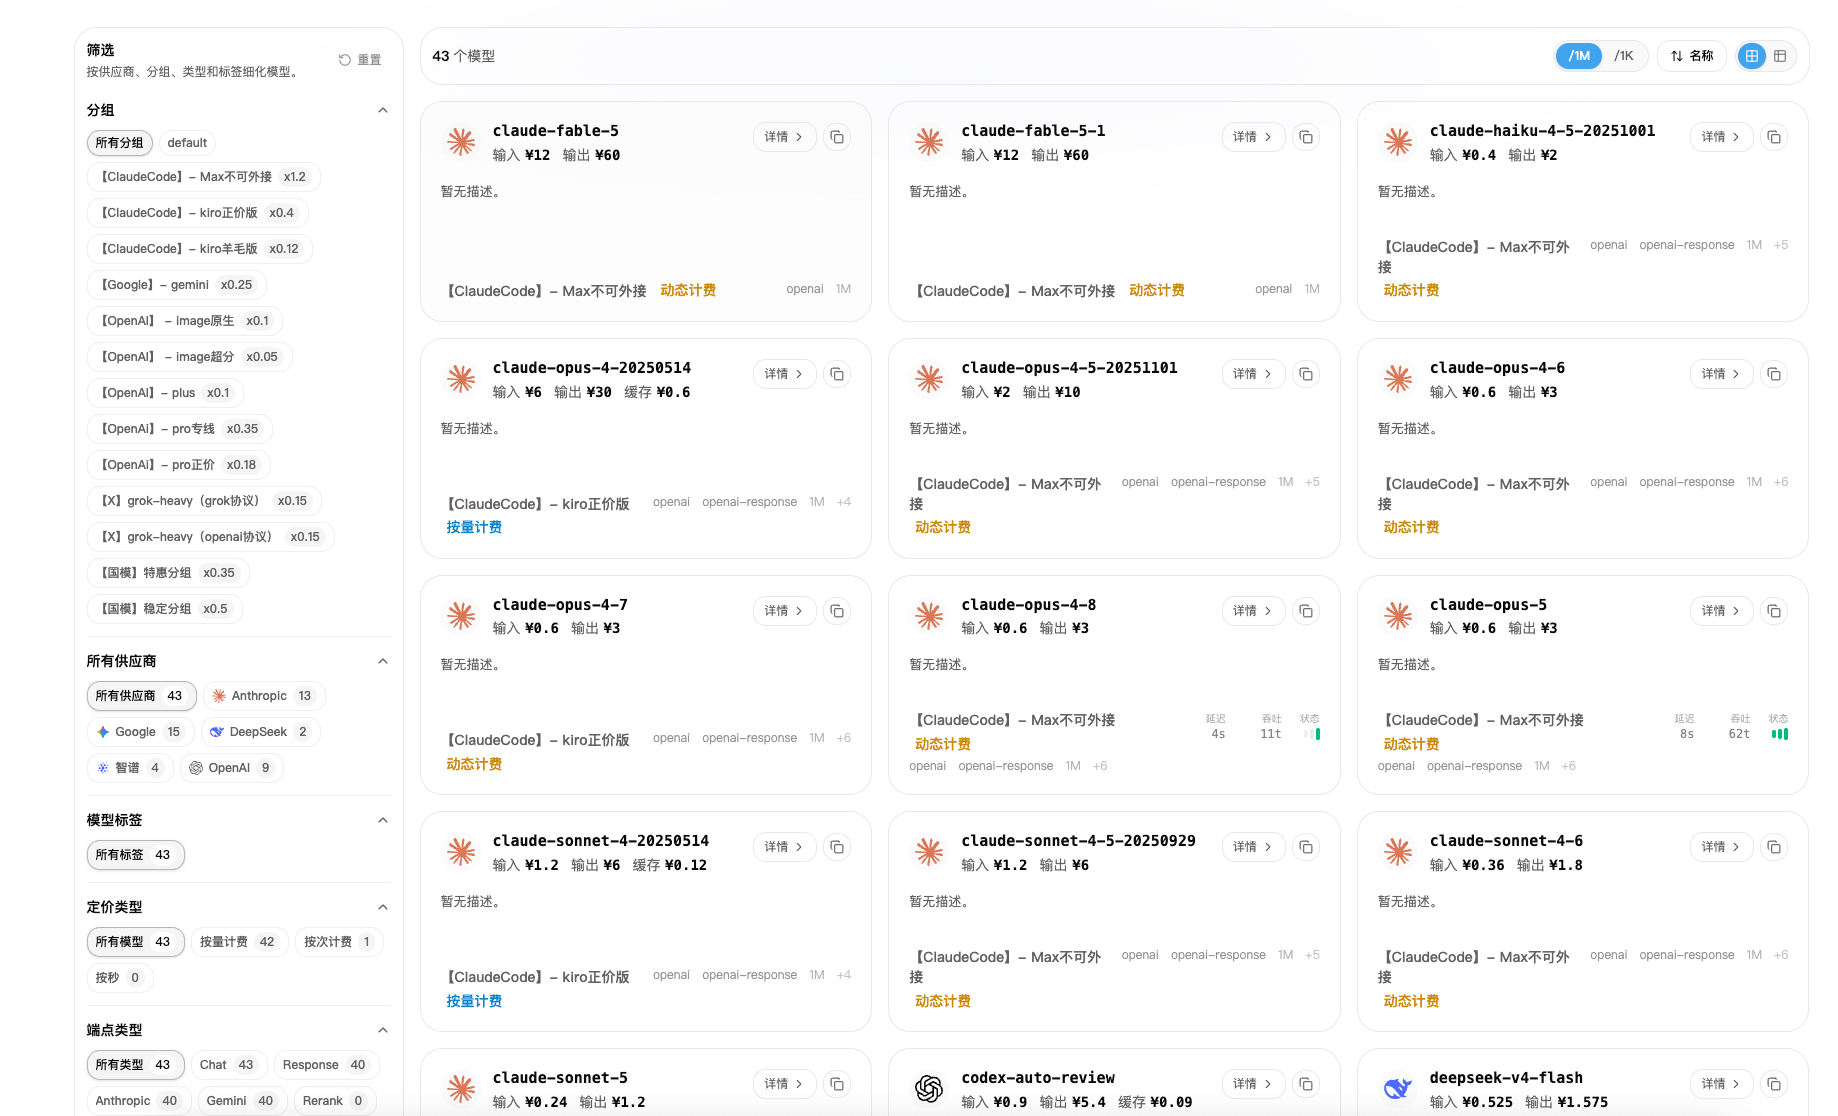Screen dimensions: 1838x1116
Task: Filter pricing type 按次计费 1
Action: [x=338, y=942]
